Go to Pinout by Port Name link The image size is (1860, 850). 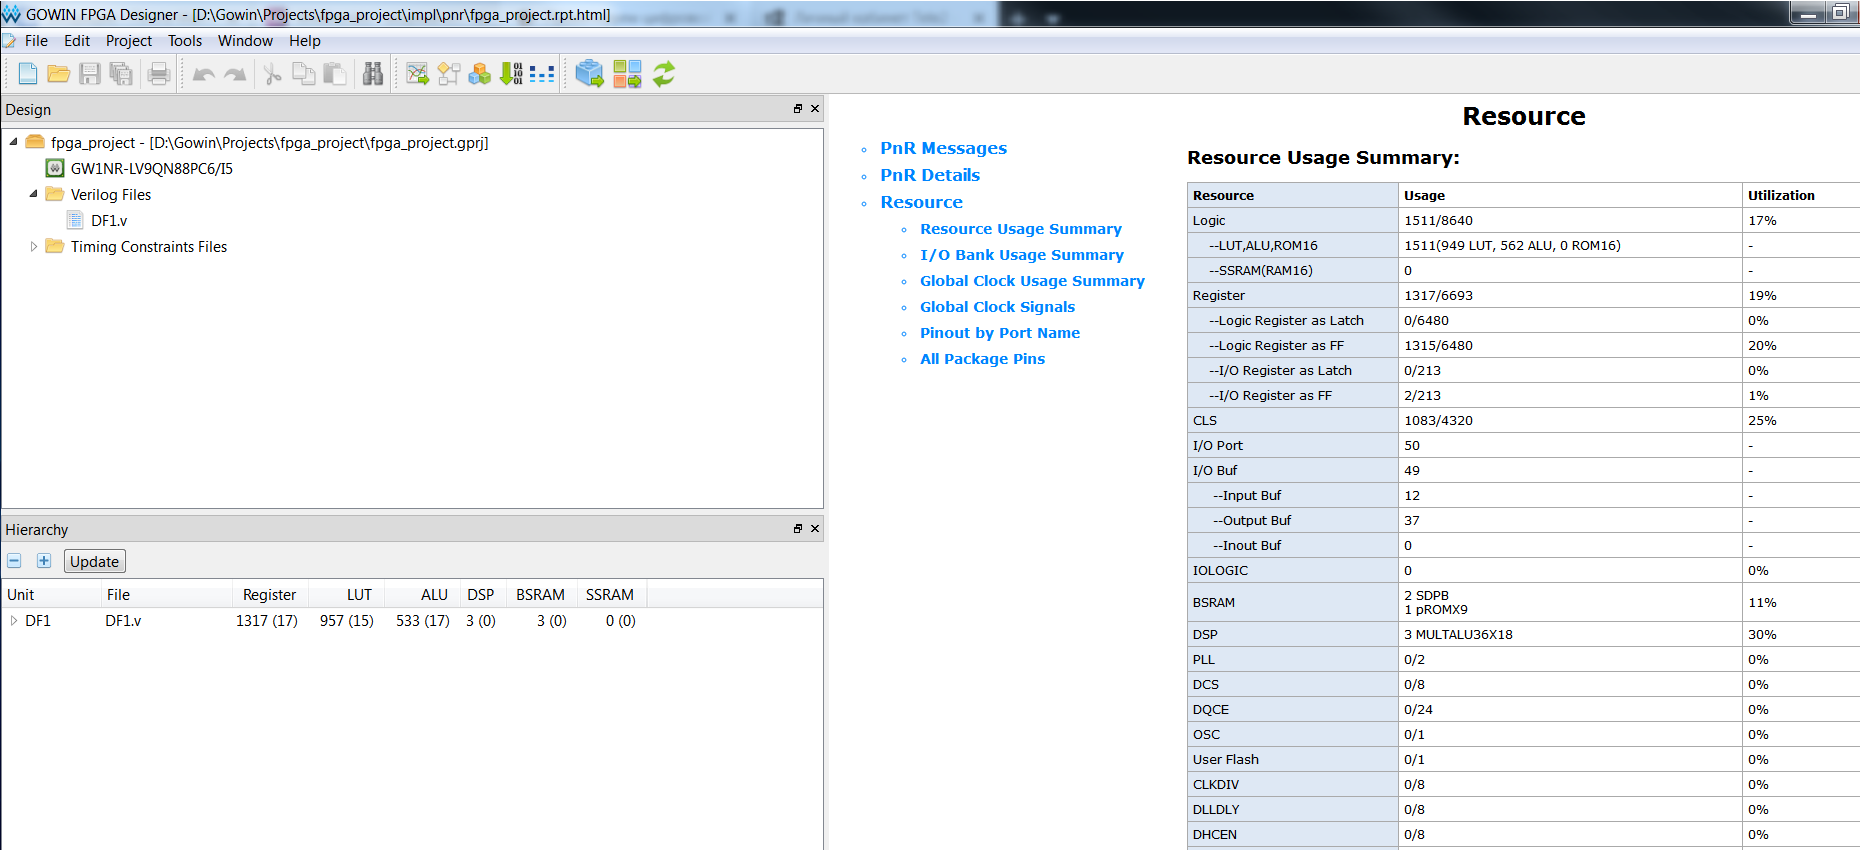click(1000, 333)
